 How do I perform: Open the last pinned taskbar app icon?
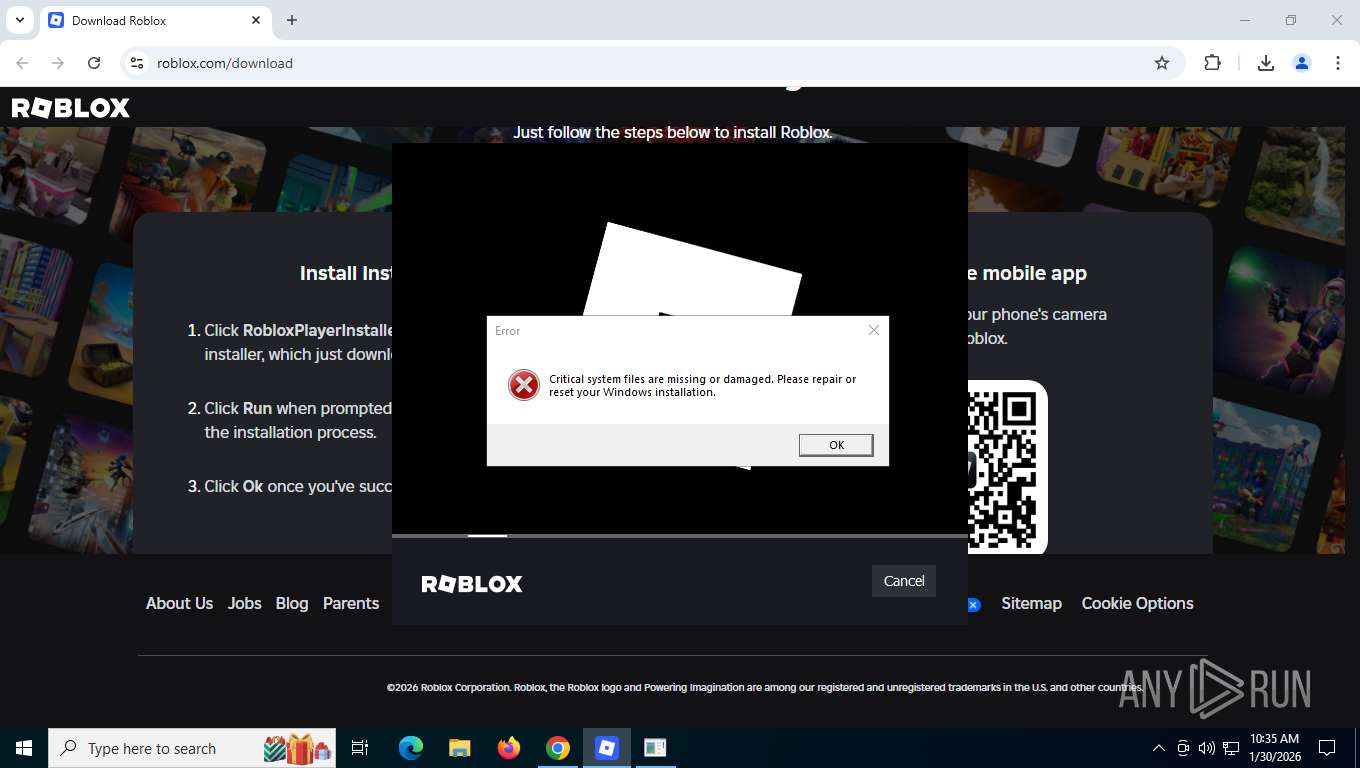[x=656, y=748]
